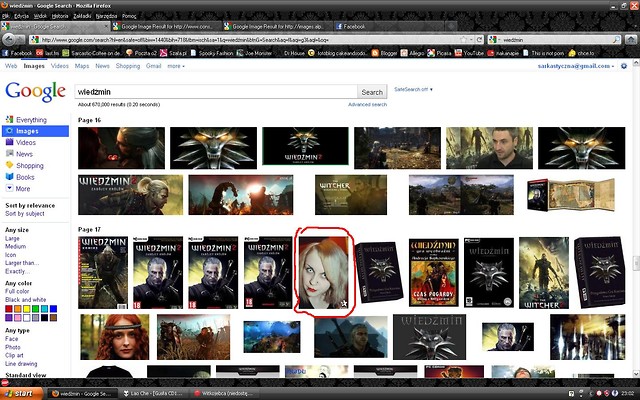This screenshot has width=640, height=400.
Task: Open the Blogger bookmark
Action: pos(384,53)
